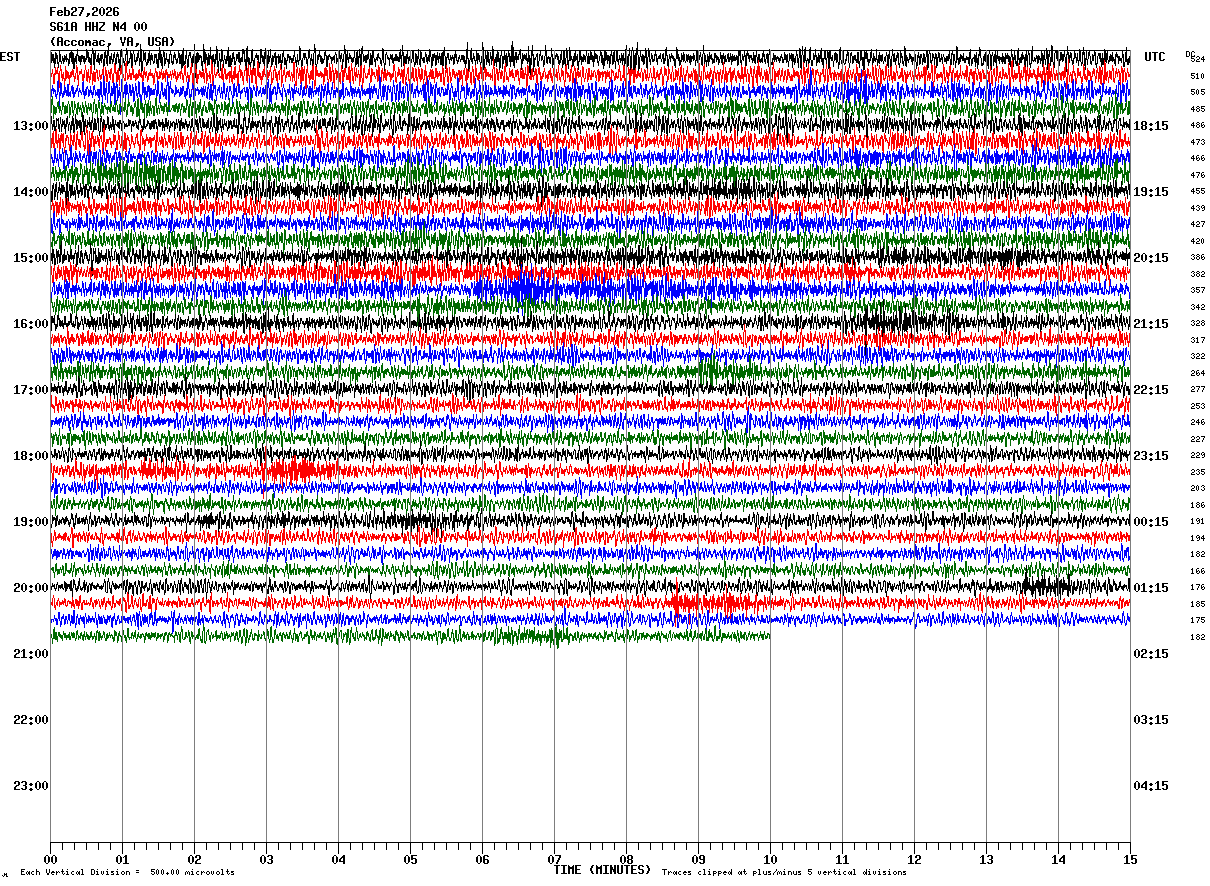Select the 15:00 EST time label
Image resolution: width=1210 pixels, height=886 pixels.
pos(31,258)
